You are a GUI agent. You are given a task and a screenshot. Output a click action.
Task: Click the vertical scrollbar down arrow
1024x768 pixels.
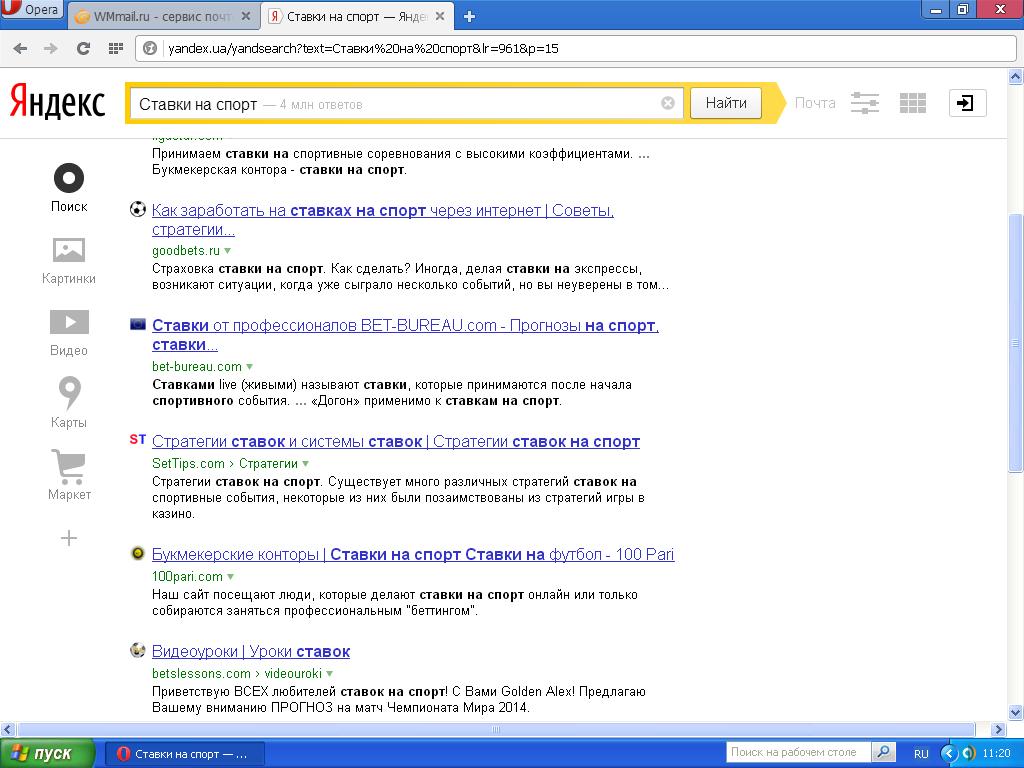coord(1016,713)
